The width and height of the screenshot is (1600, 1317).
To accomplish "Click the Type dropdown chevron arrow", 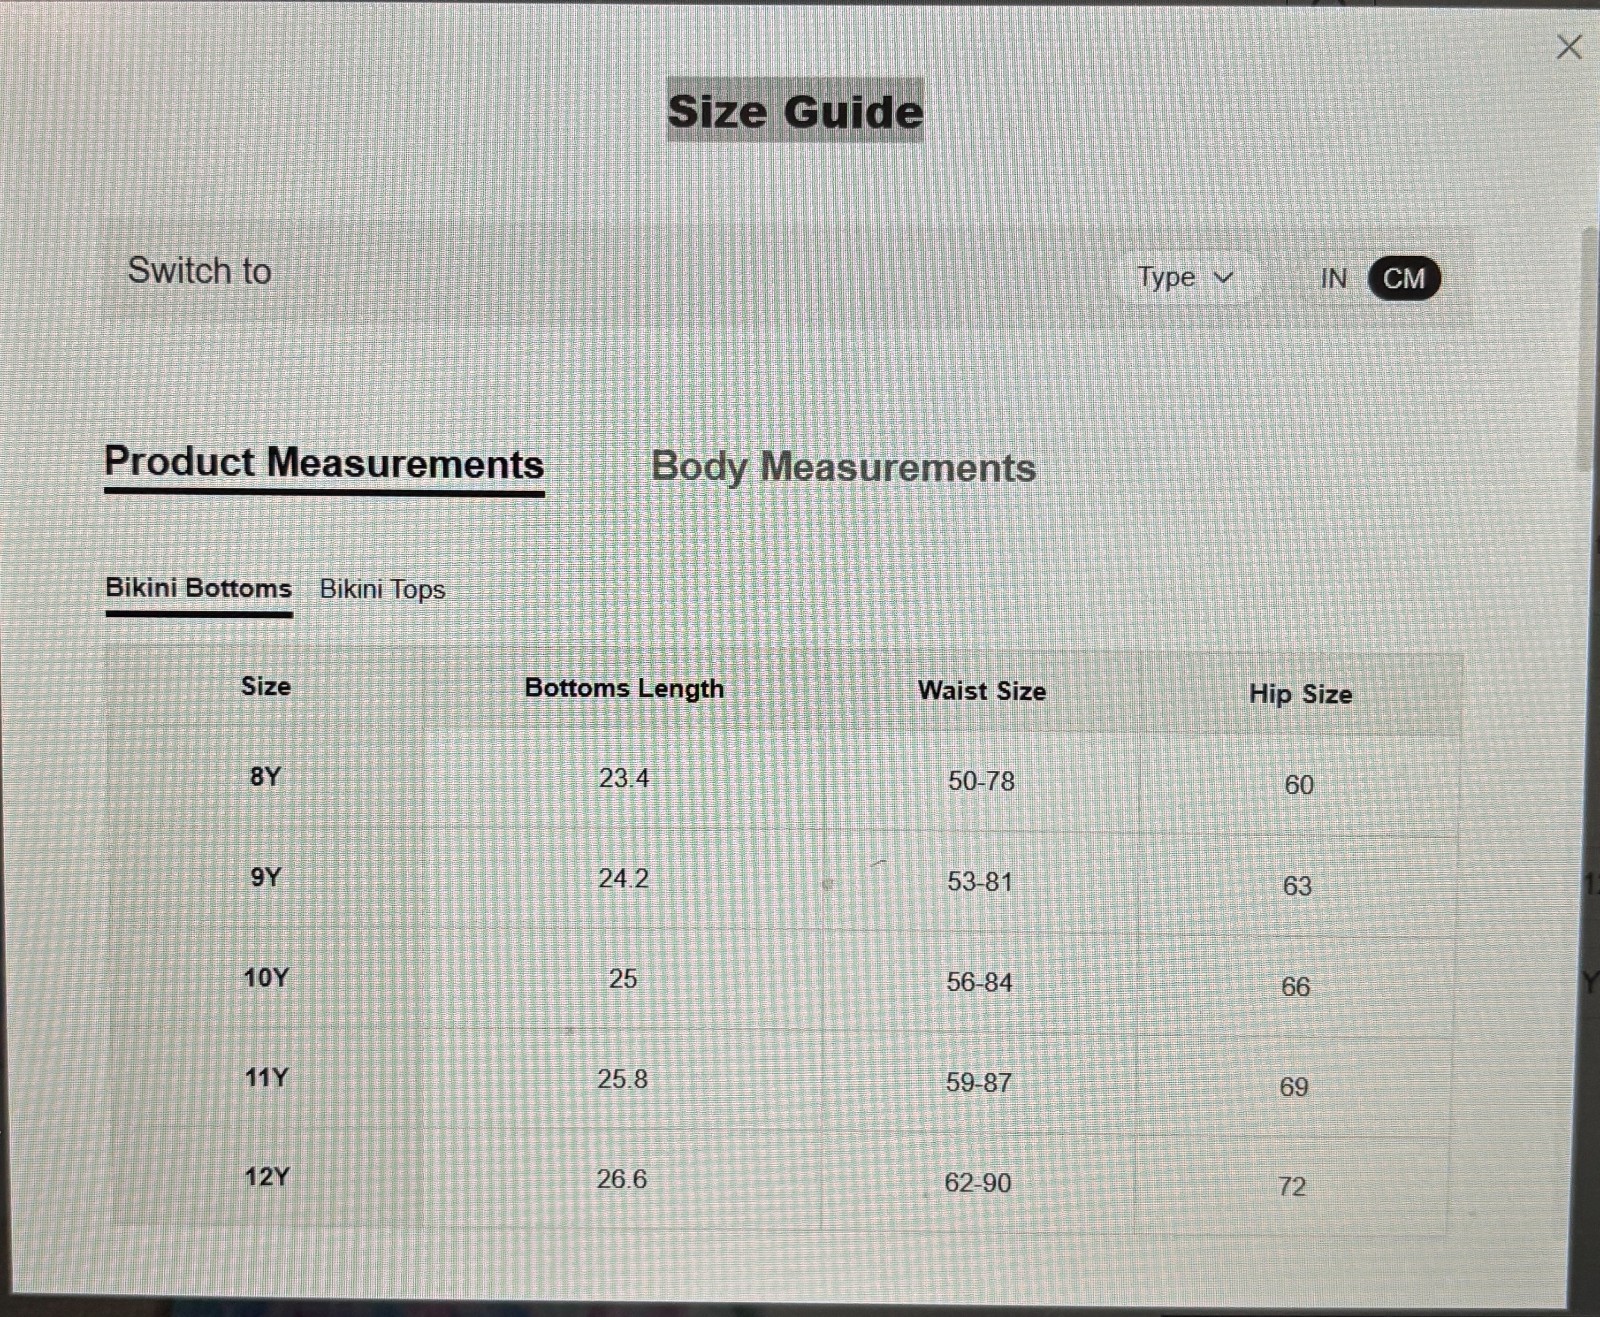I will coord(1223,277).
